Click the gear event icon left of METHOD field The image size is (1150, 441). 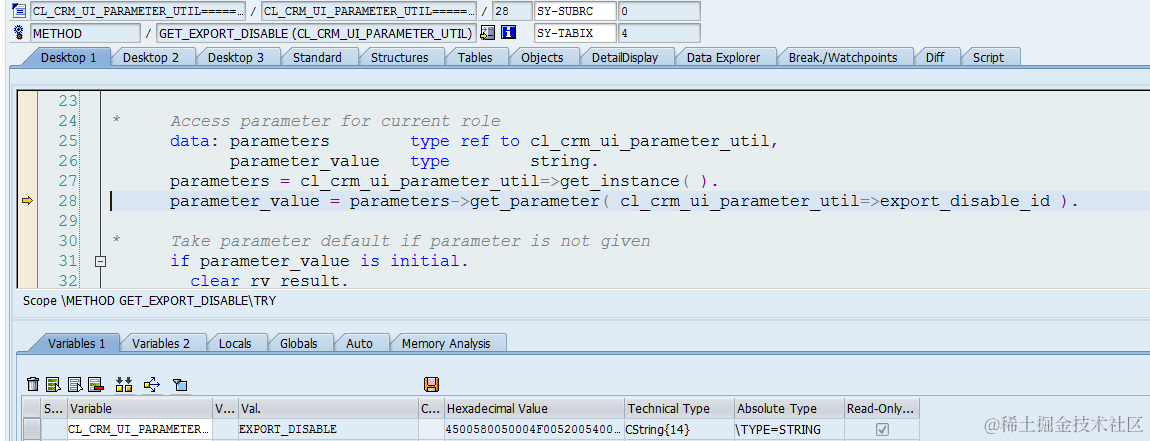(x=19, y=33)
